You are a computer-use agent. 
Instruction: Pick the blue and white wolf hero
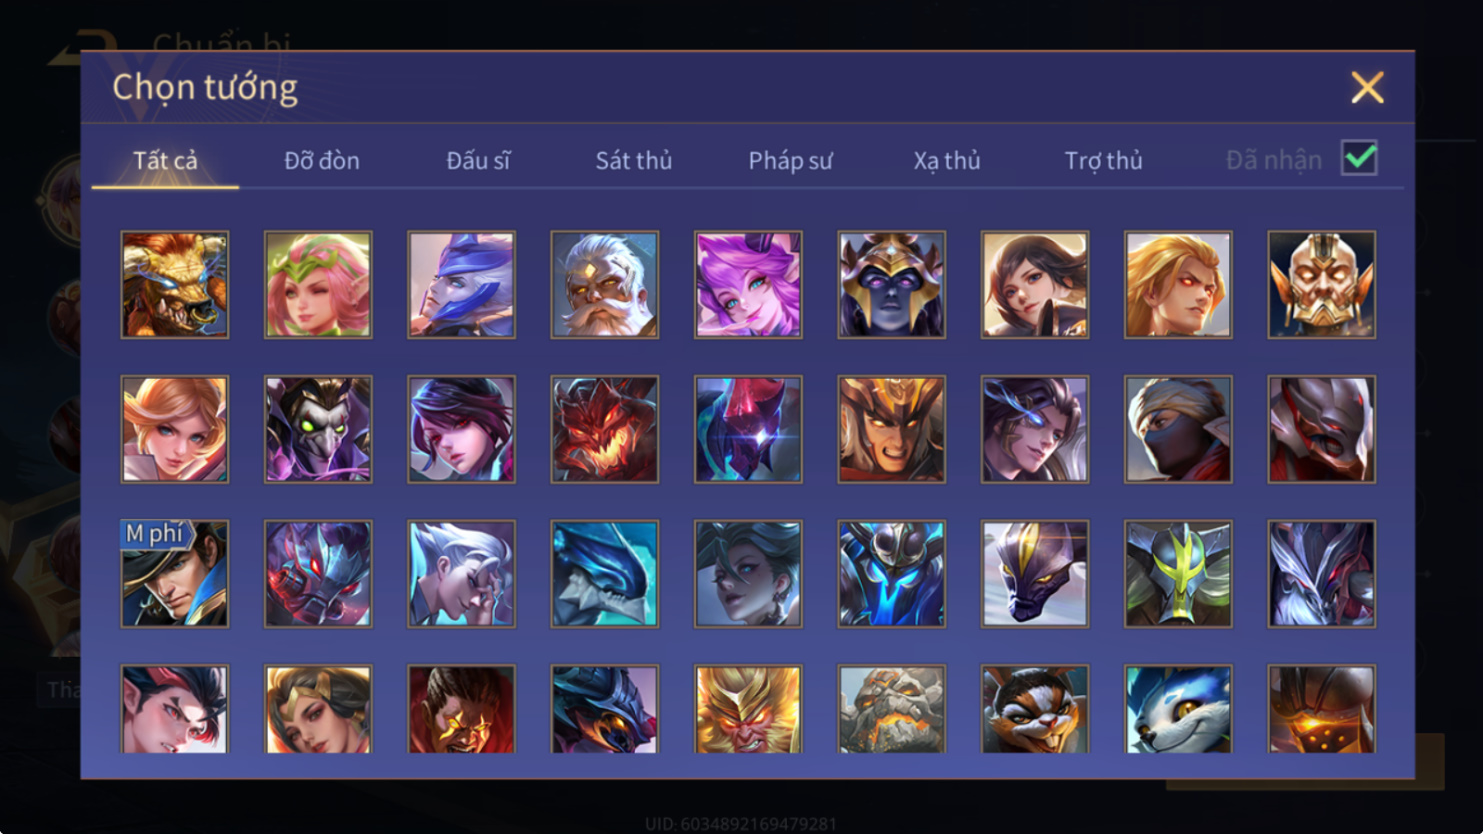(1178, 709)
